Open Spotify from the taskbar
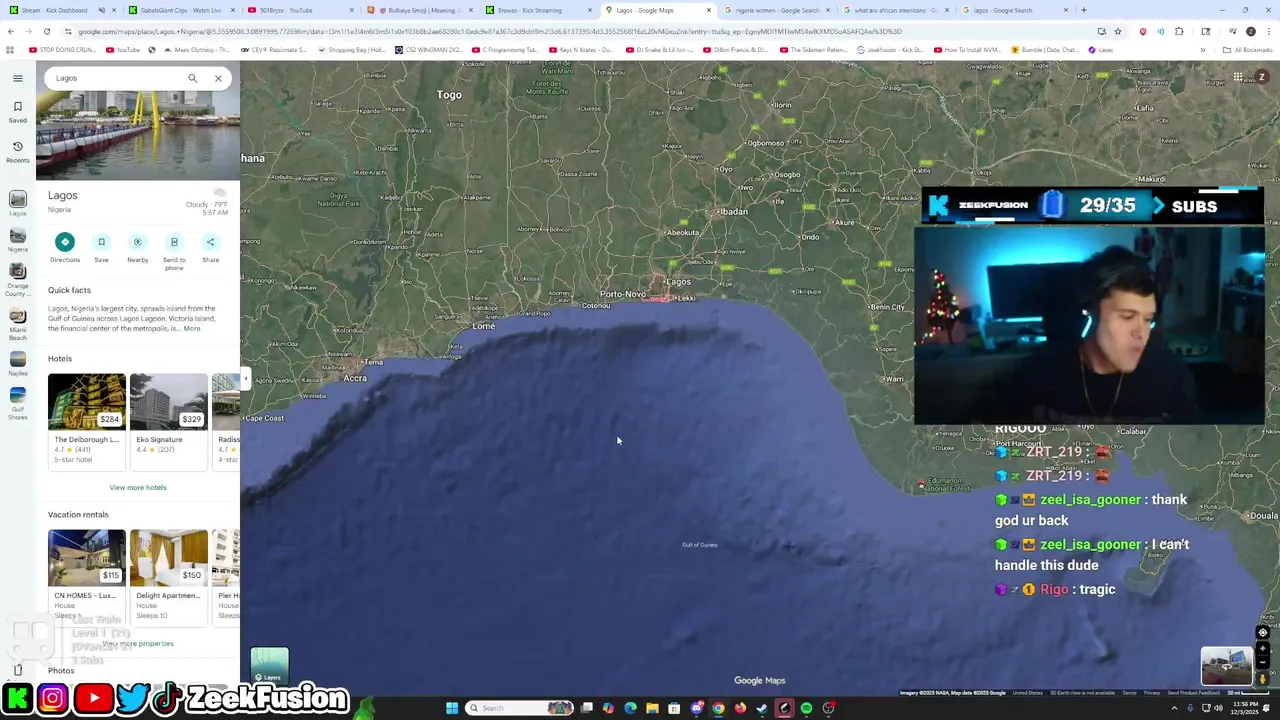This screenshot has height=720, width=1280. 806,708
